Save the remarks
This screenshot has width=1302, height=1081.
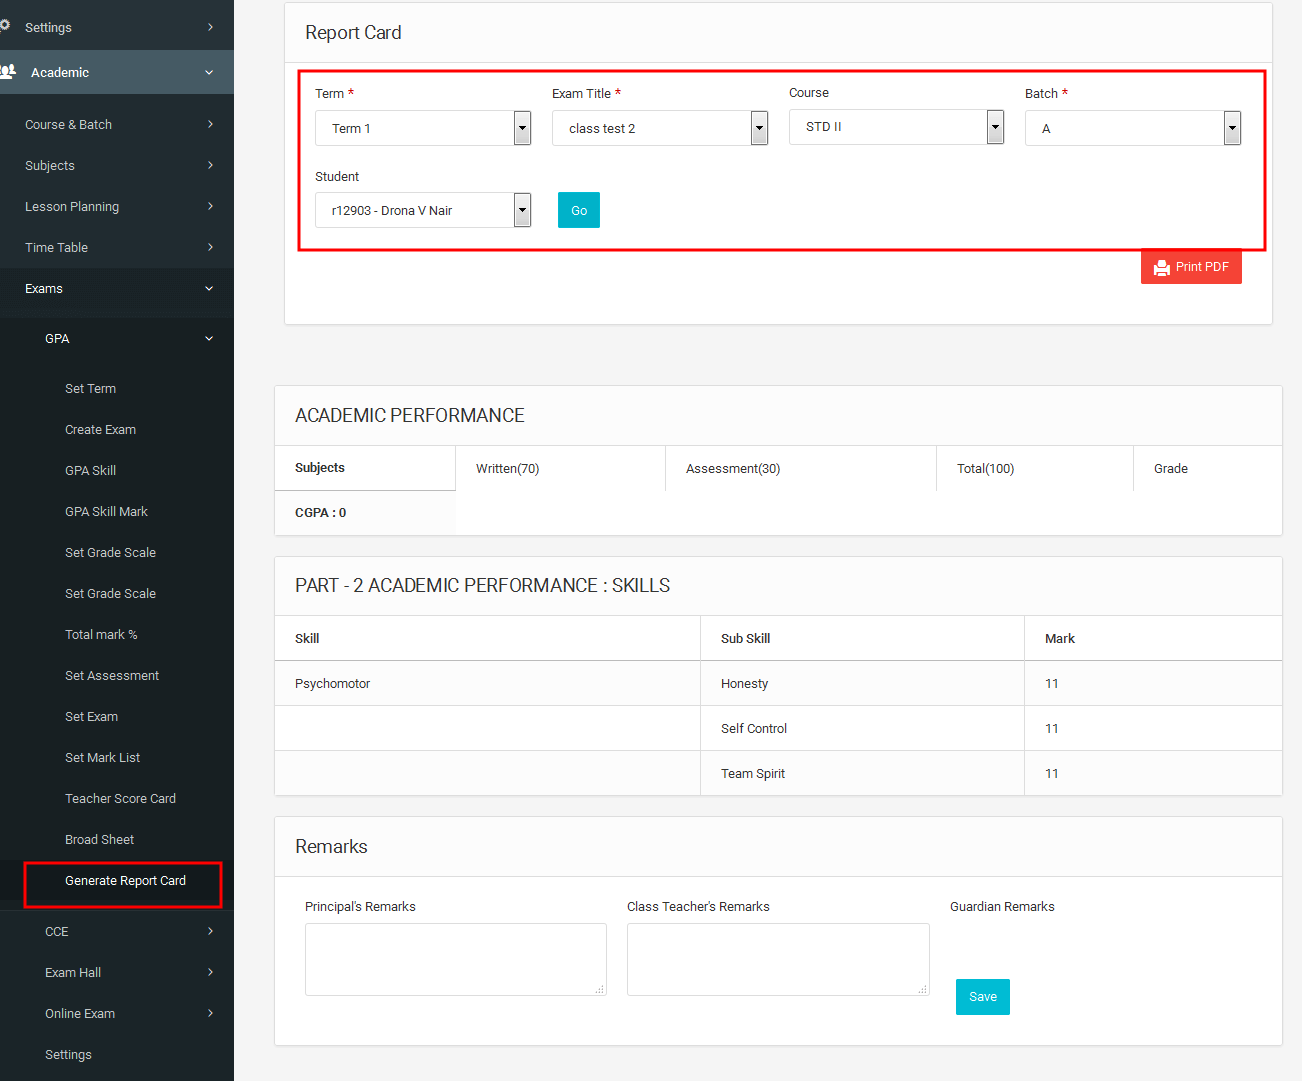tap(983, 997)
